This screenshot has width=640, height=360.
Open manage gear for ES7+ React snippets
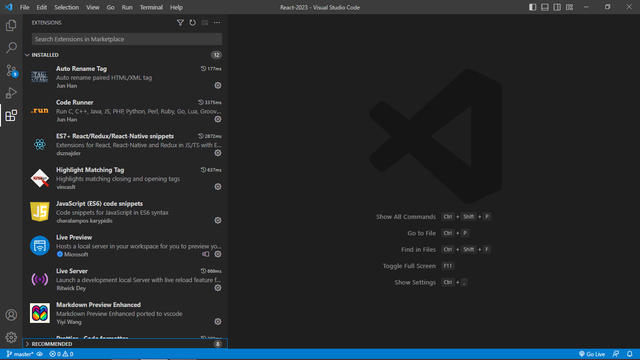pyautogui.click(x=218, y=153)
